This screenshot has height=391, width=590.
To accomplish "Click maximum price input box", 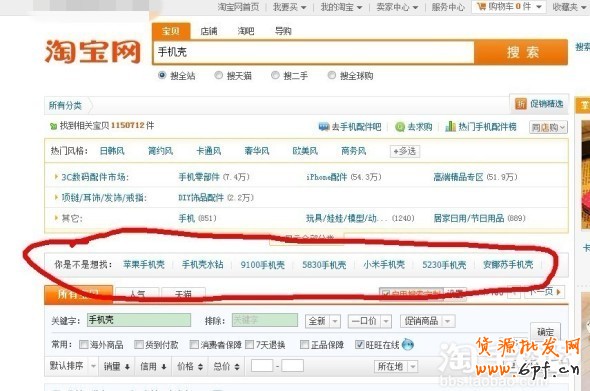I will 292,366.
